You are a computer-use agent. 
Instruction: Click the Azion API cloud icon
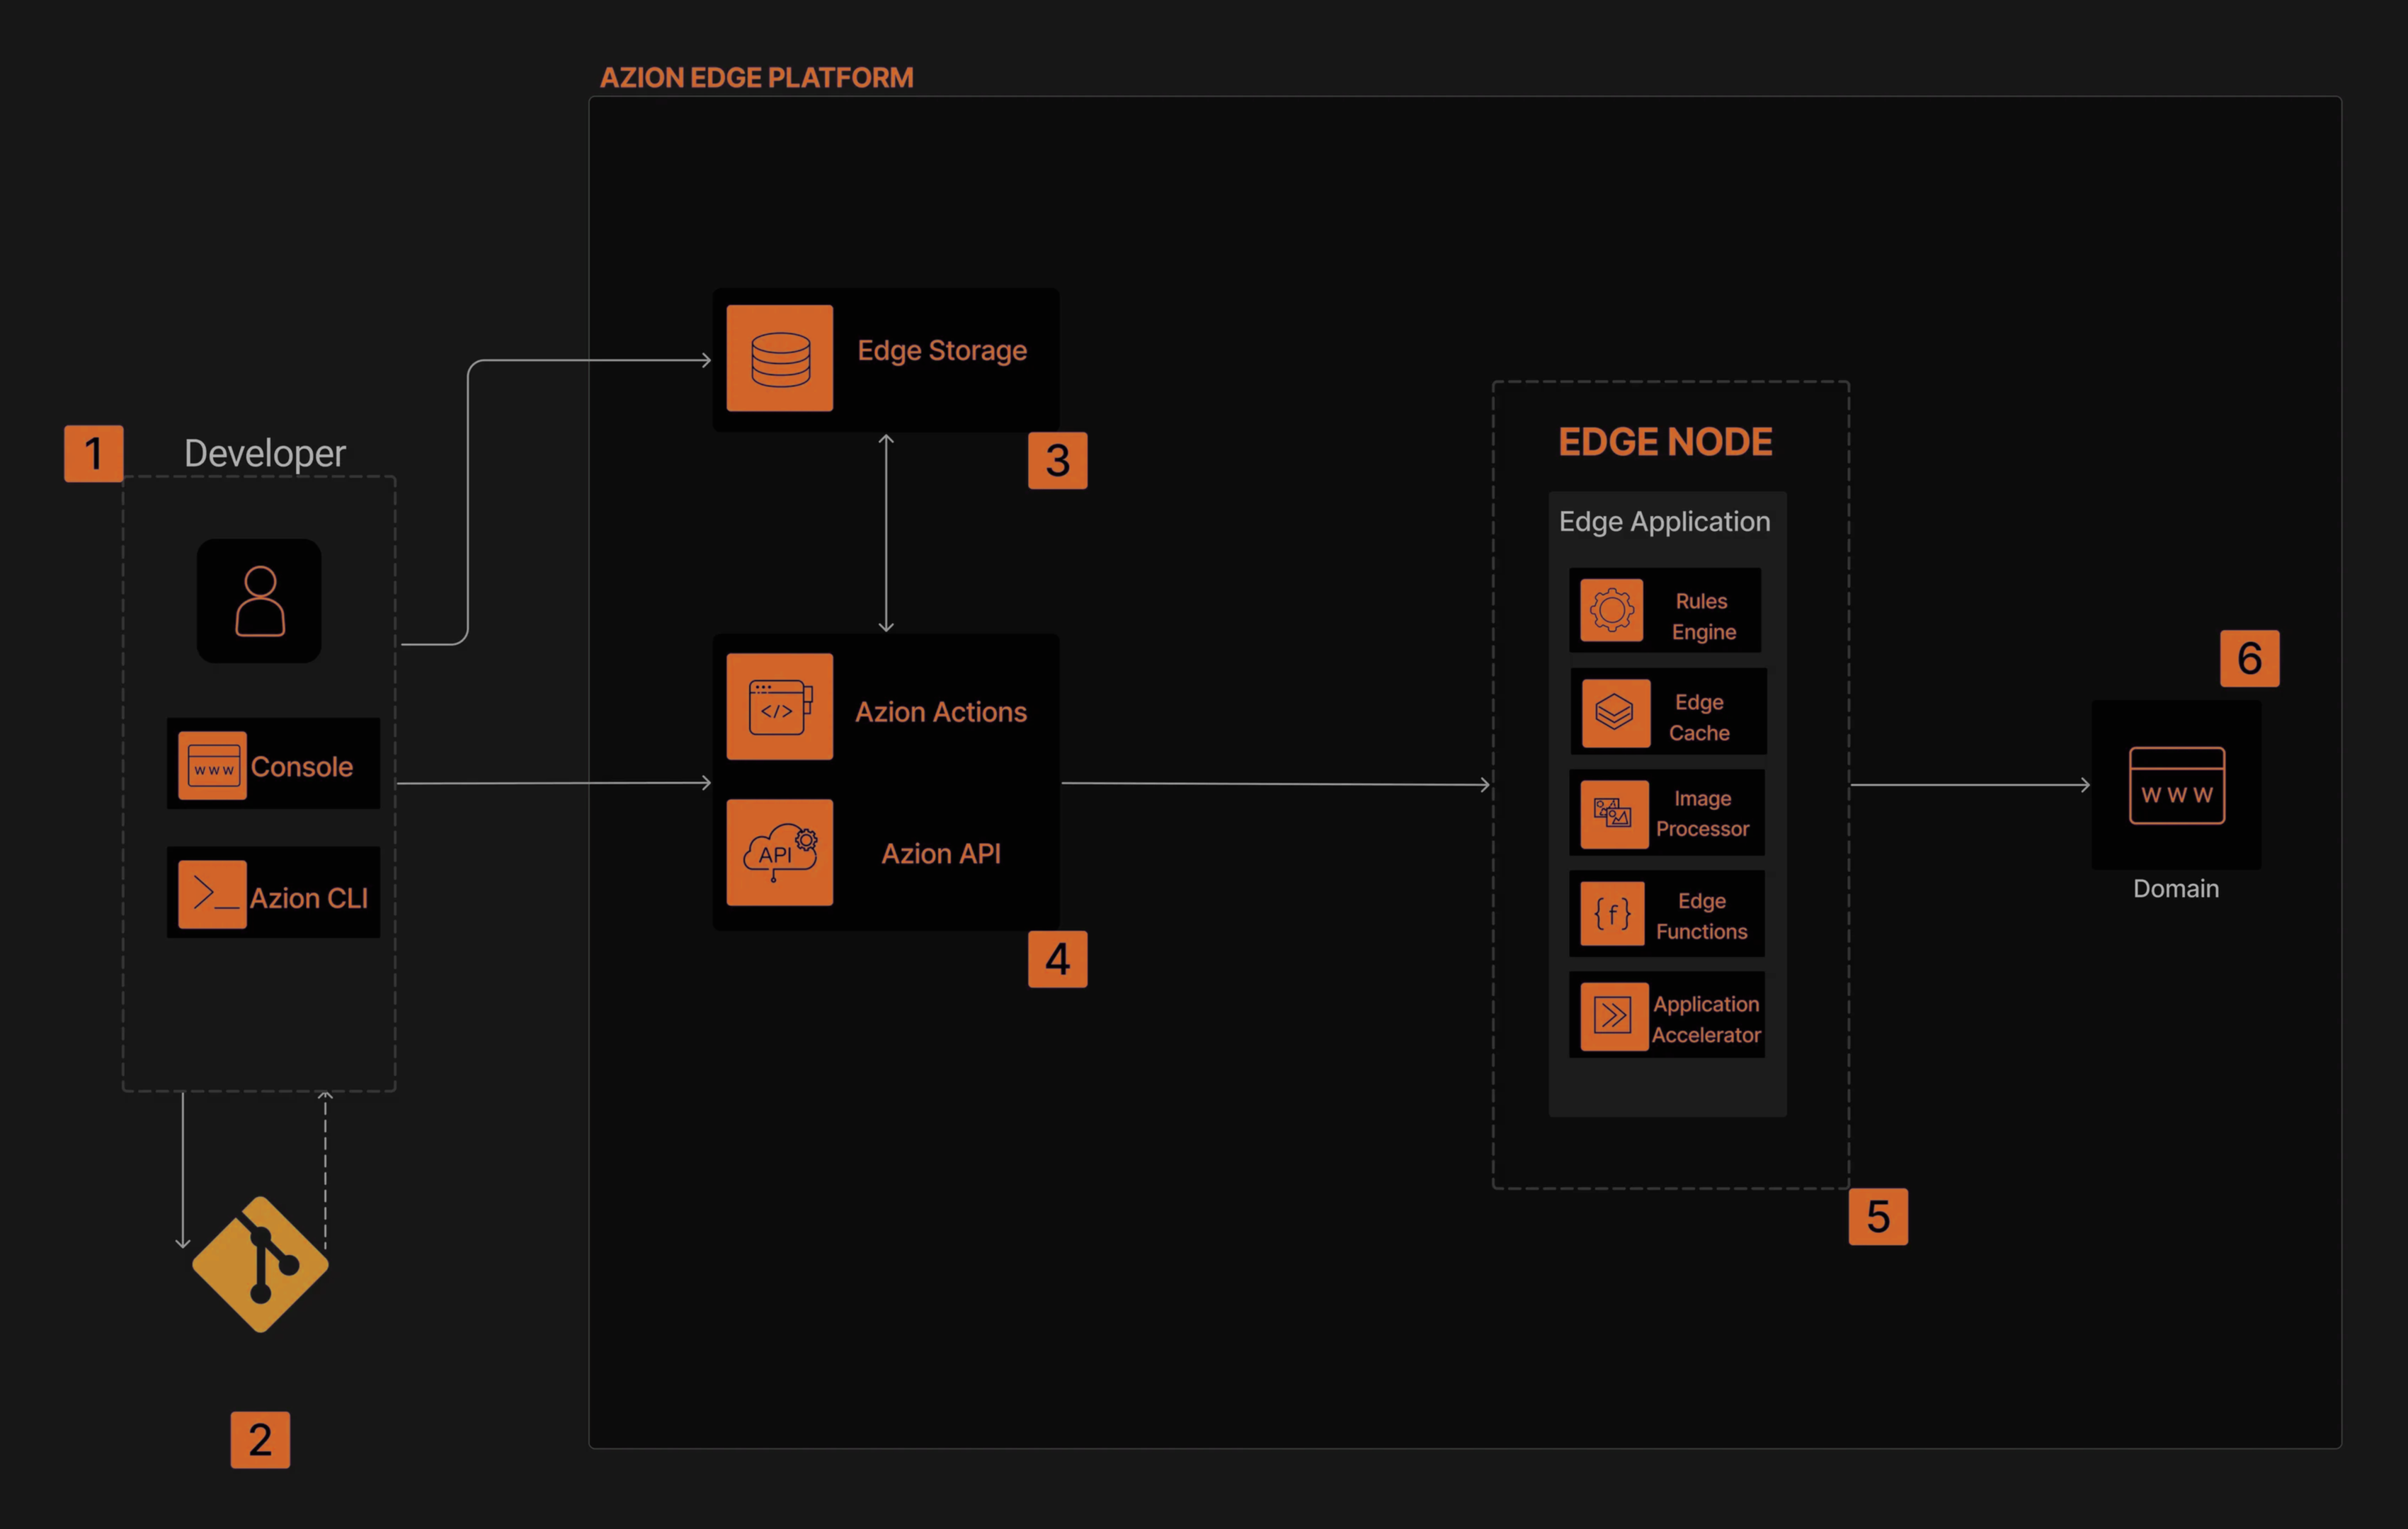pyautogui.click(x=780, y=853)
